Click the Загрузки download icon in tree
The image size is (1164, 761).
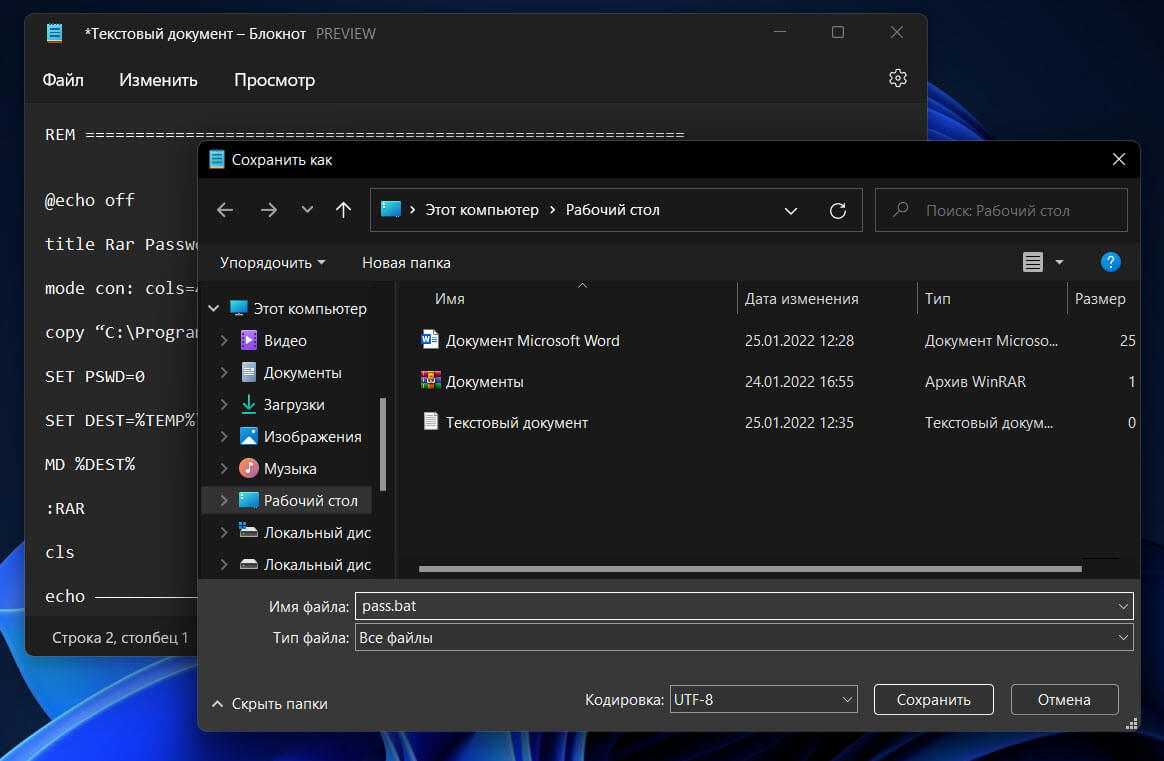[x=249, y=404]
